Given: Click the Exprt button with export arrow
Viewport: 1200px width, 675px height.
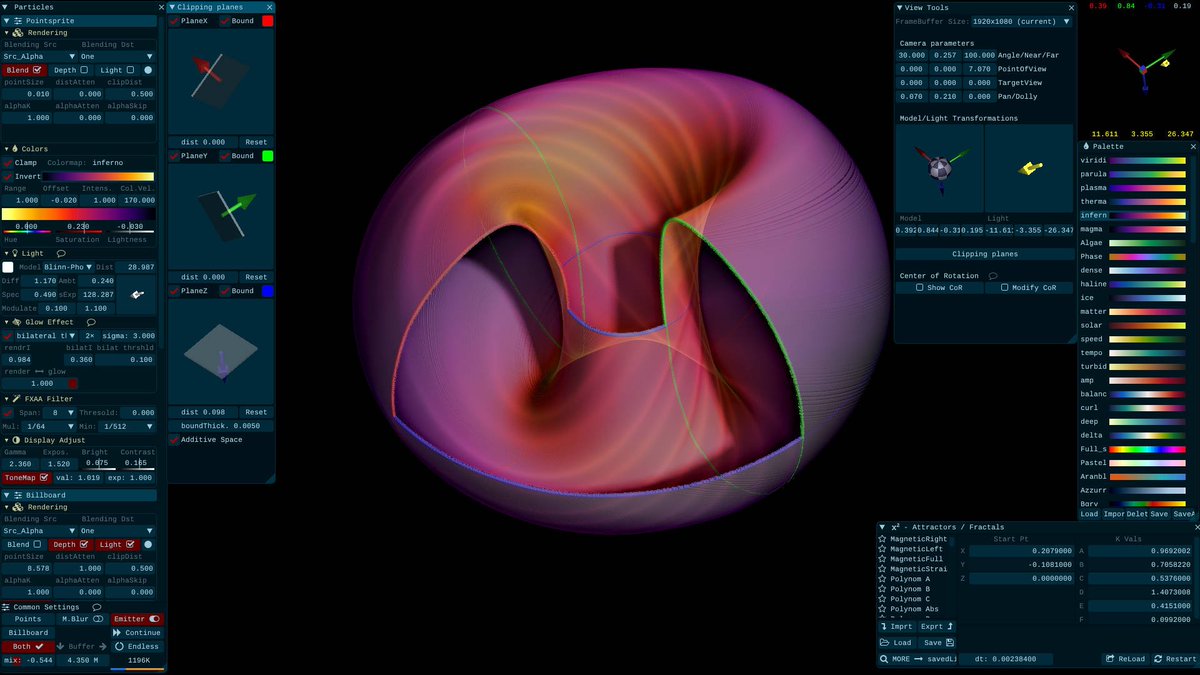Looking at the screenshot, I should (x=938, y=626).
